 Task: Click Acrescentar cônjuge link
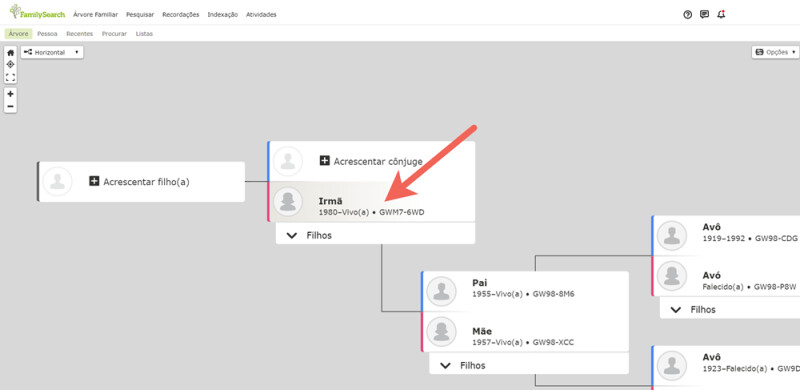[378, 161]
